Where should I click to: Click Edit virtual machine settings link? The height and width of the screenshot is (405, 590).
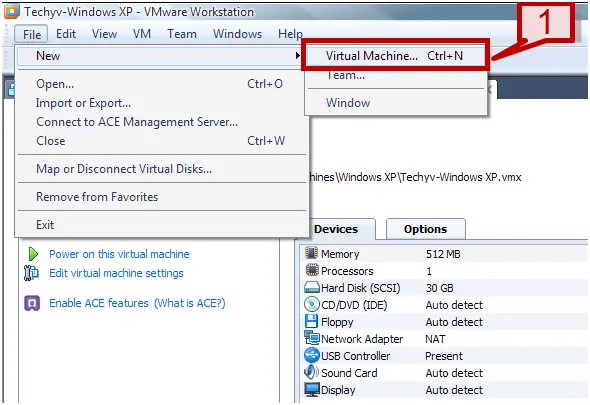116,273
